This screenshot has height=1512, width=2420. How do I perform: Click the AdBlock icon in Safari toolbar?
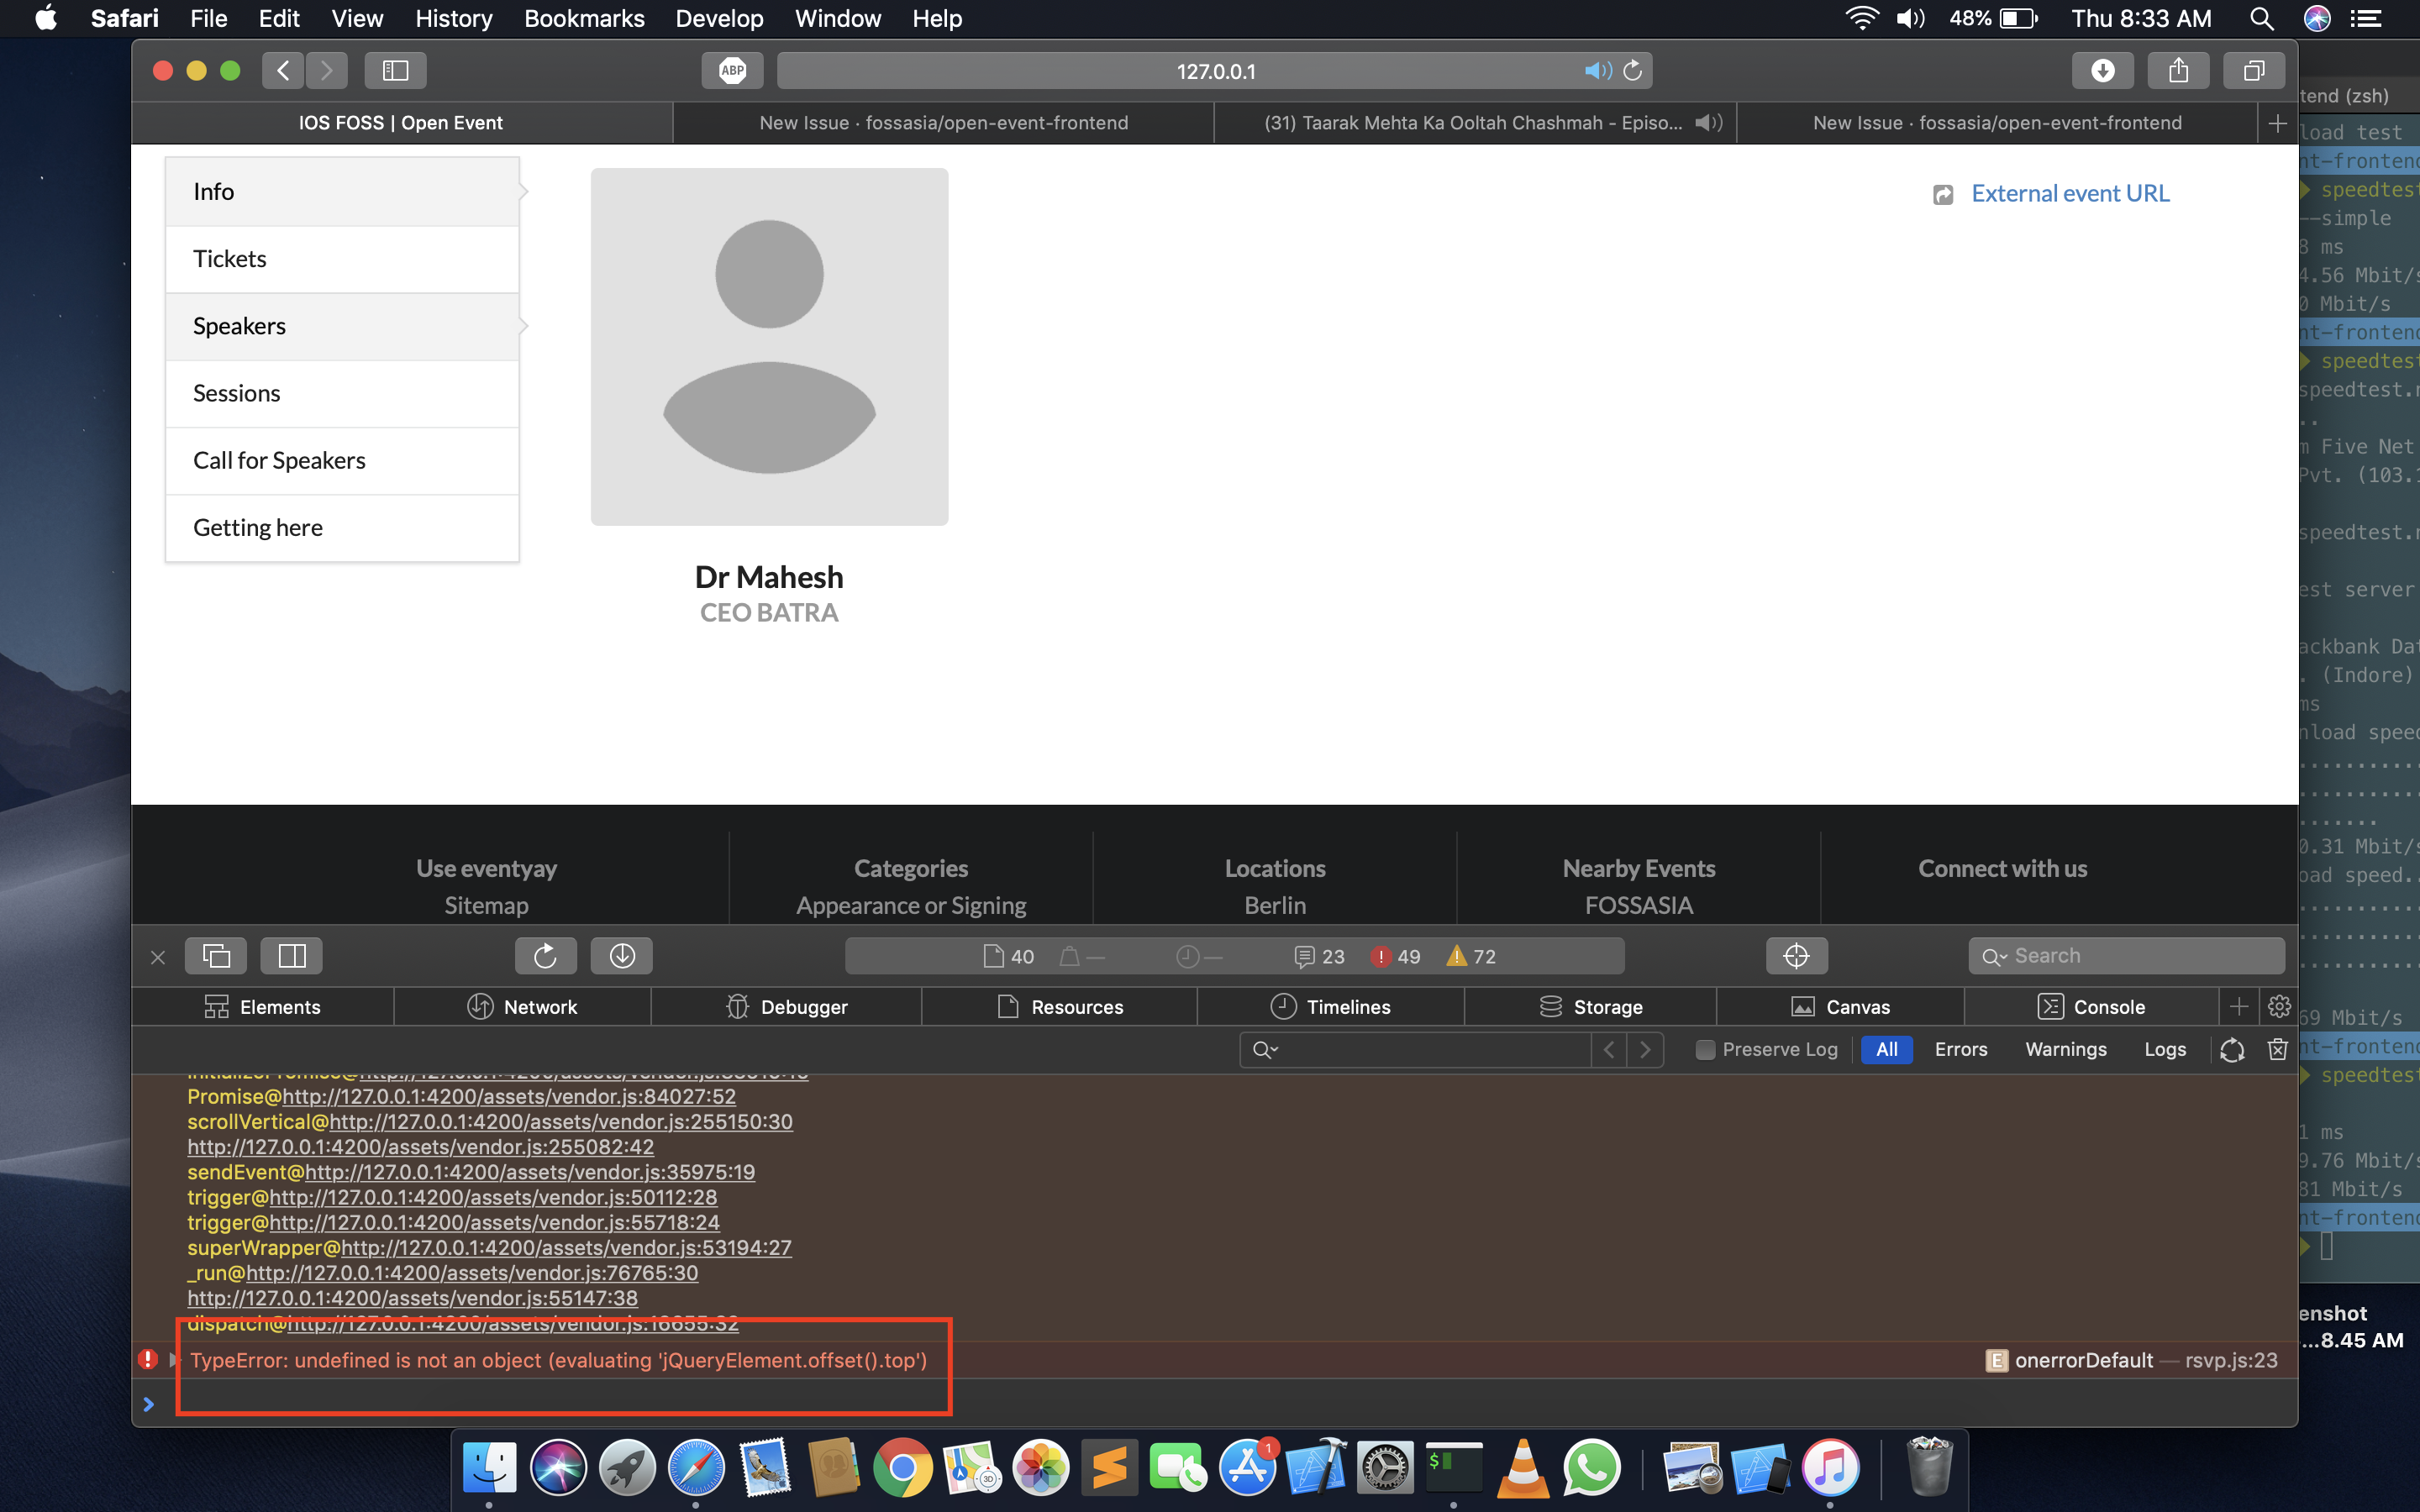click(732, 70)
